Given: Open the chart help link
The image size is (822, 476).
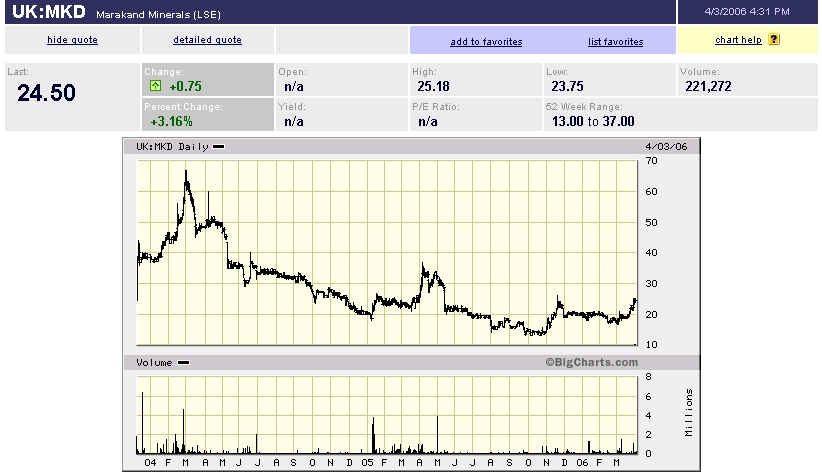Looking at the screenshot, I should (x=738, y=40).
